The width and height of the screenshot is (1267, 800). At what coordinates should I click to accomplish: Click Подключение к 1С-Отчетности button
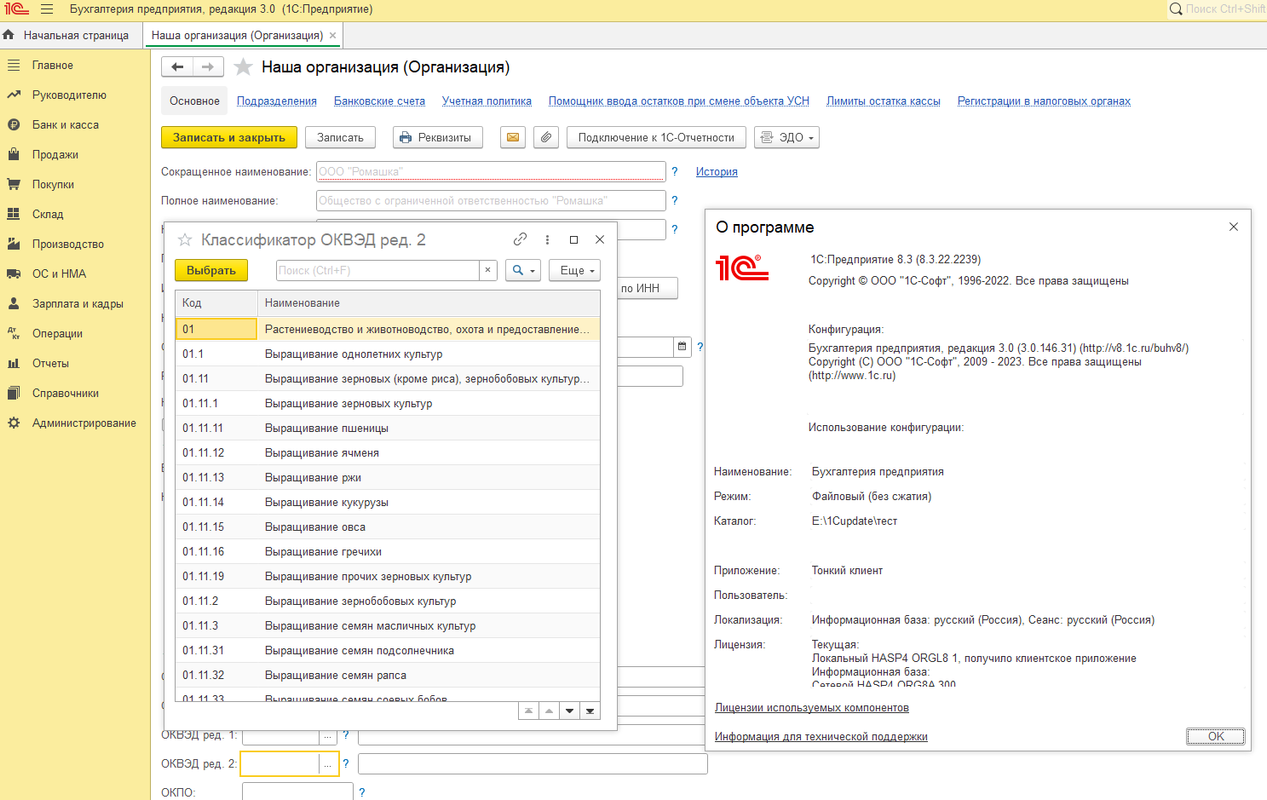click(x=656, y=137)
